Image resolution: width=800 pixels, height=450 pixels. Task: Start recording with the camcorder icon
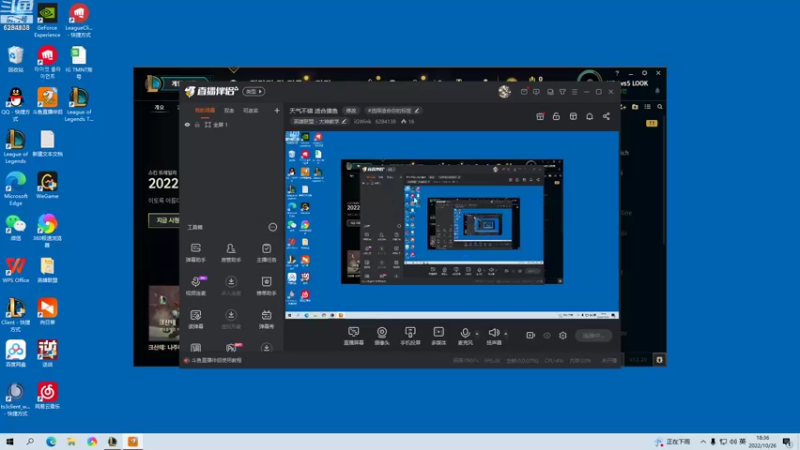pos(531,335)
